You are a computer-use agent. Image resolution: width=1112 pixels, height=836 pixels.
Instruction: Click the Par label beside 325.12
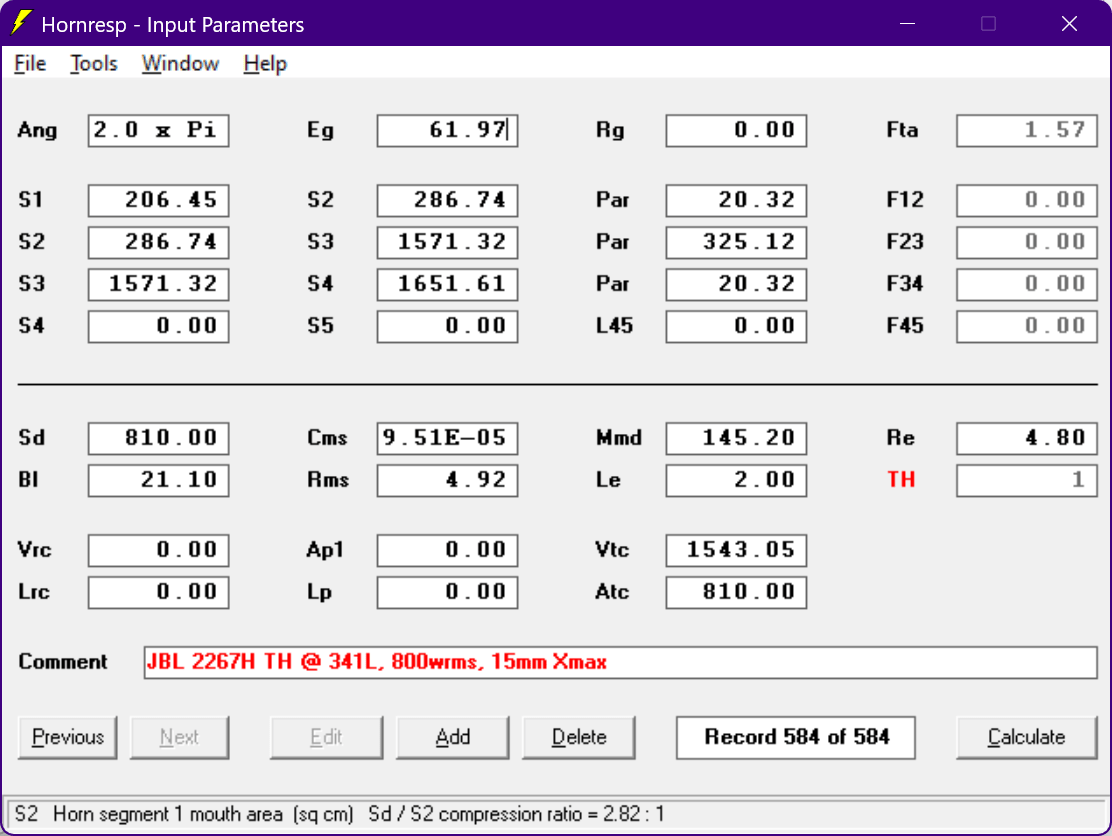point(613,242)
